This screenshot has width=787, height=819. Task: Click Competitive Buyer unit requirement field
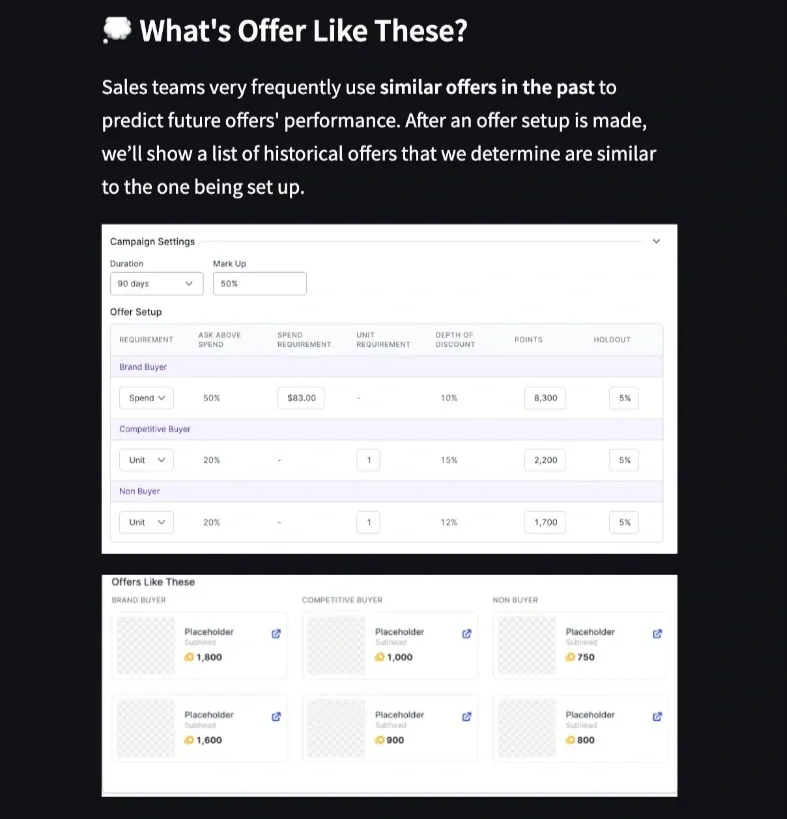pyautogui.click(x=369, y=460)
